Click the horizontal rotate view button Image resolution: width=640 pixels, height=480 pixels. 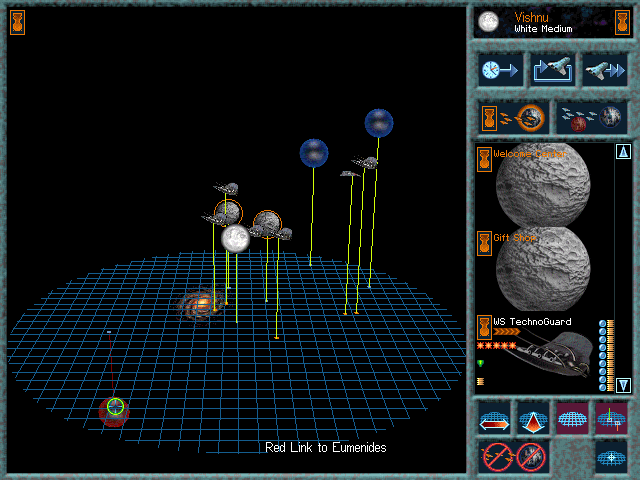coord(494,419)
